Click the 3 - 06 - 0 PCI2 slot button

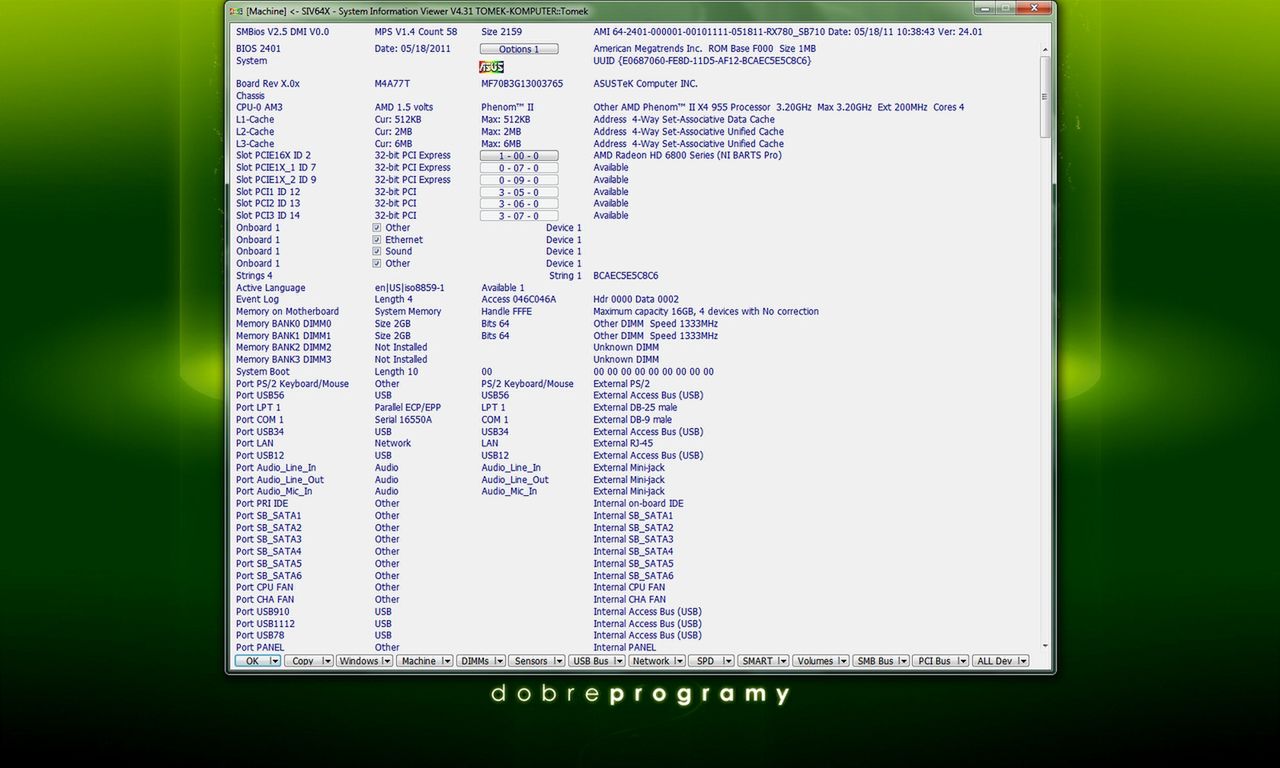(x=519, y=204)
